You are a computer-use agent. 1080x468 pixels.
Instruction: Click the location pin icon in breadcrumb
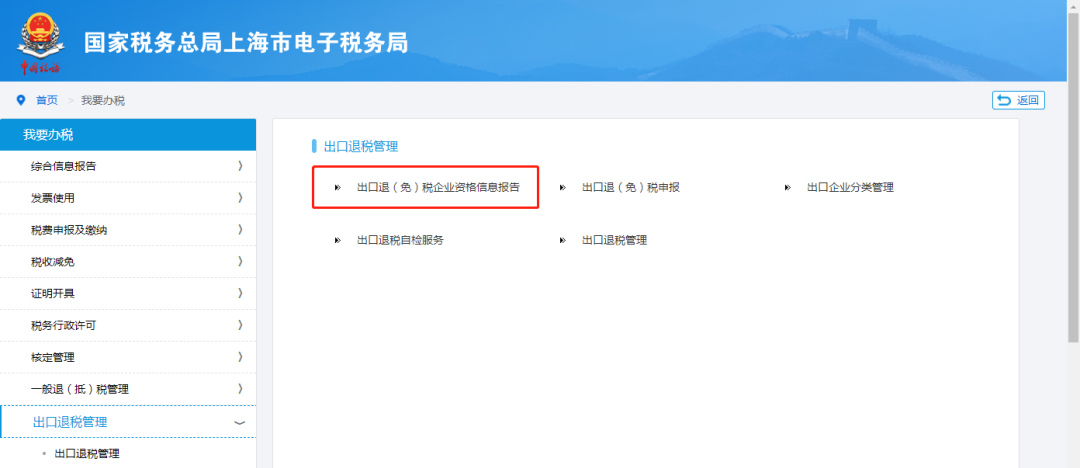pos(21,101)
